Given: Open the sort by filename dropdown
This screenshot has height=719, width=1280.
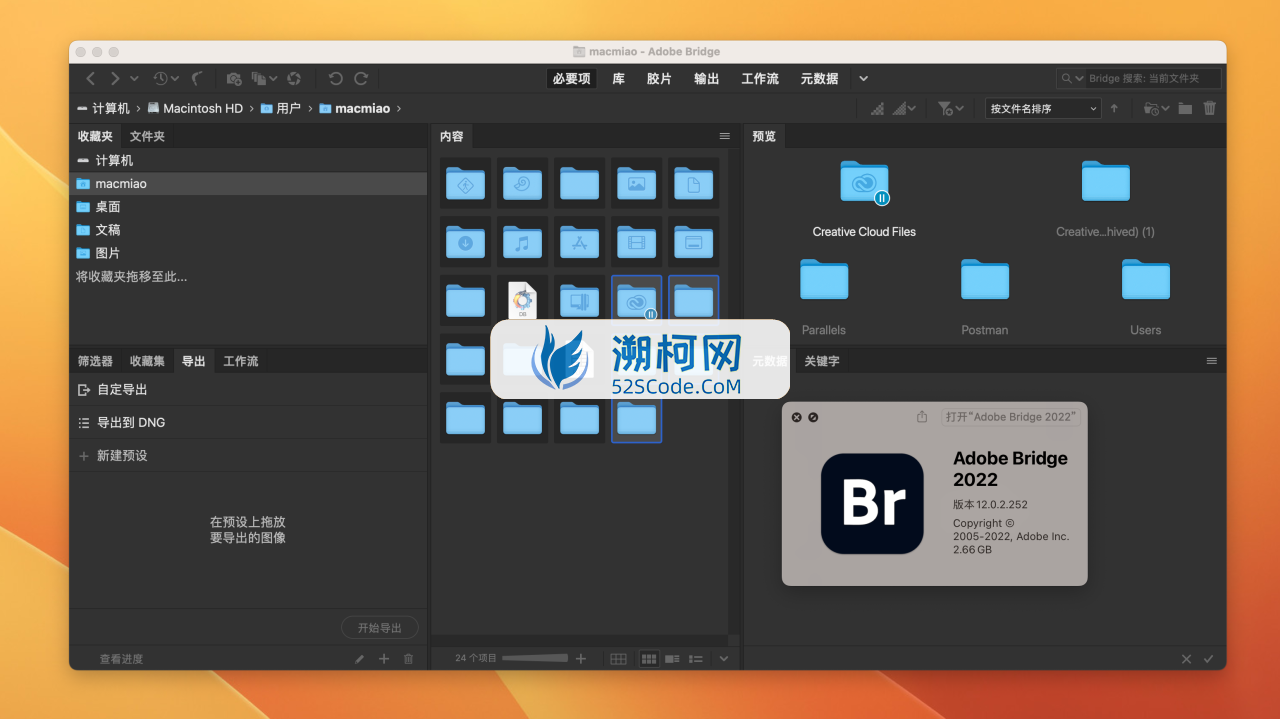Looking at the screenshot, I should pos(1043,108).
